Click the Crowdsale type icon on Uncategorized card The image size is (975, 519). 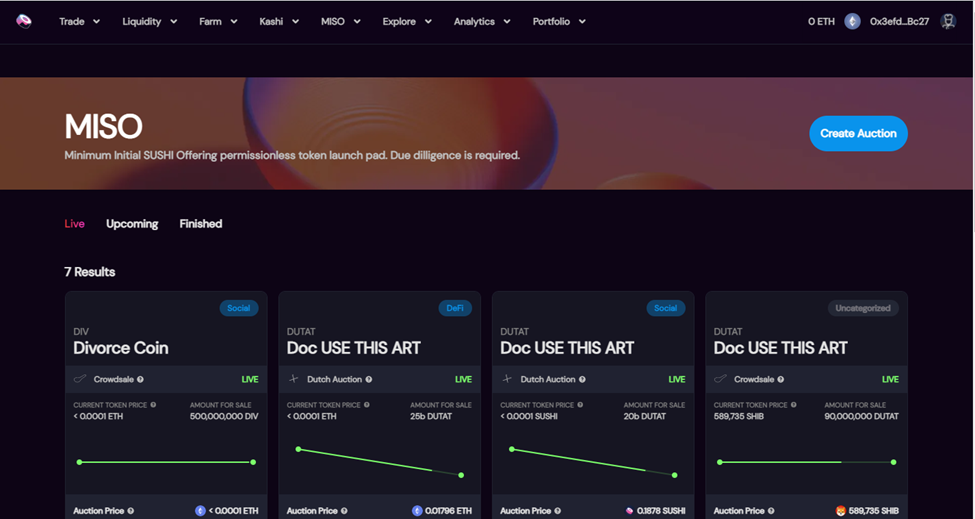(721, 379)
